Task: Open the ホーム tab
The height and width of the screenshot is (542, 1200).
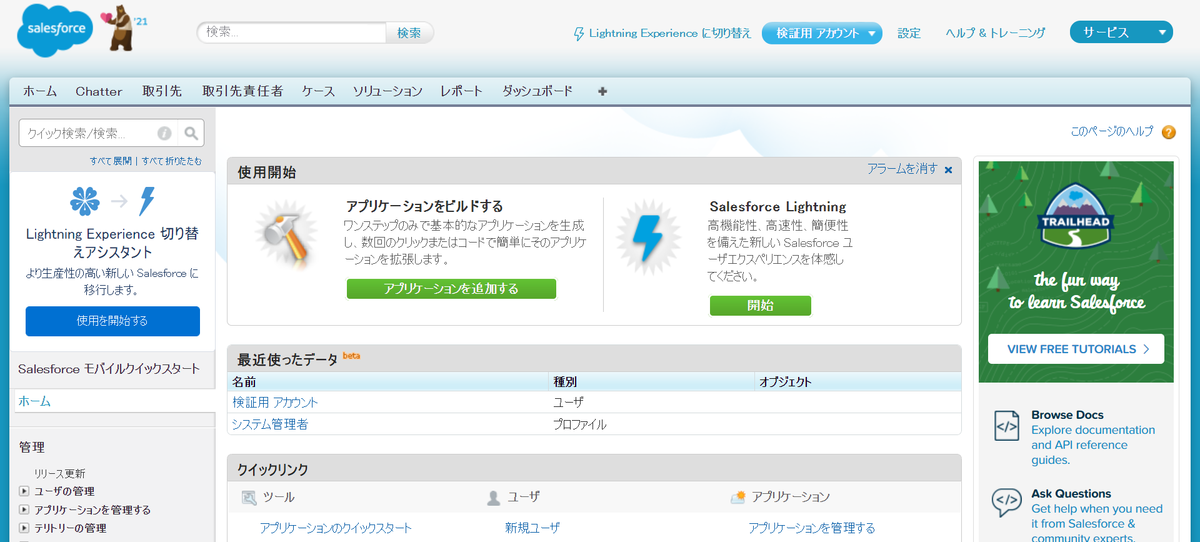Action: pyautogui.click(x=40, y=91)
